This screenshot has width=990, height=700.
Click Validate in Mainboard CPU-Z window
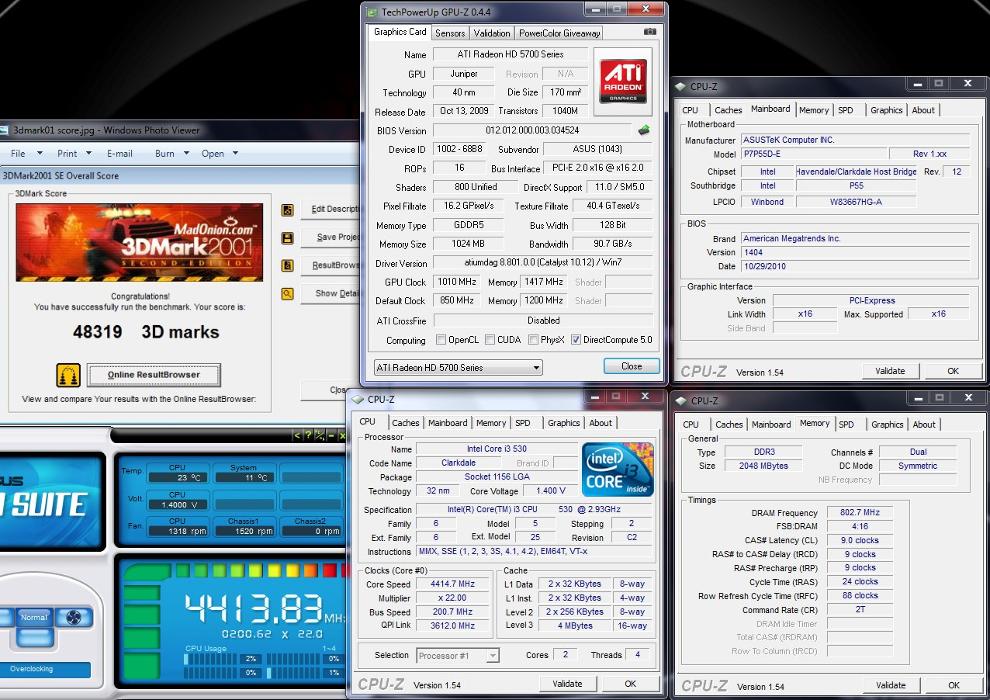click(890, 371)
